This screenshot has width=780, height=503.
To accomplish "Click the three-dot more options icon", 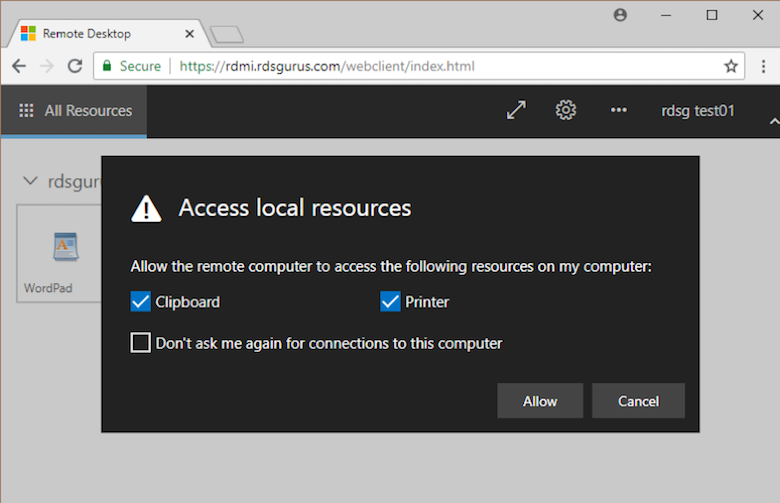I will (618, 111).
